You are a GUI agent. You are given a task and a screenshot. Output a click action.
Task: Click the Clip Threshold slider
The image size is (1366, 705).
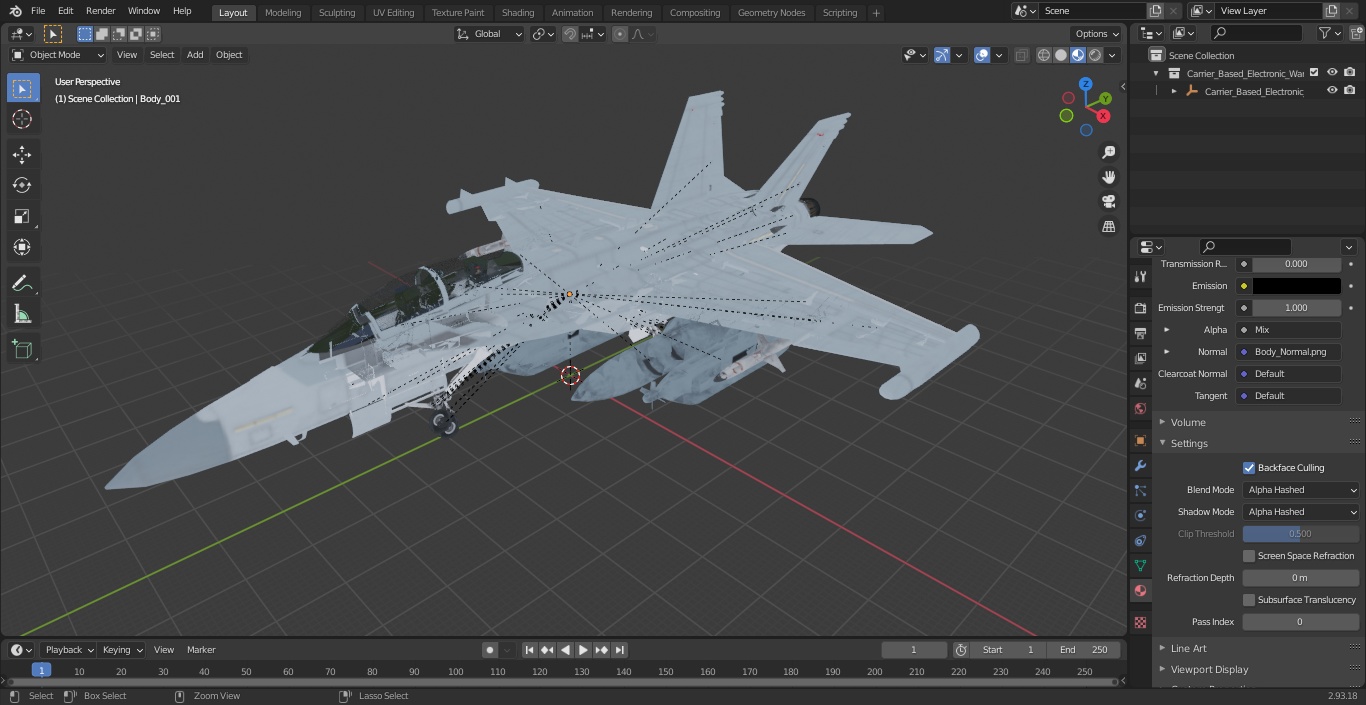(x=1301, y=534)
